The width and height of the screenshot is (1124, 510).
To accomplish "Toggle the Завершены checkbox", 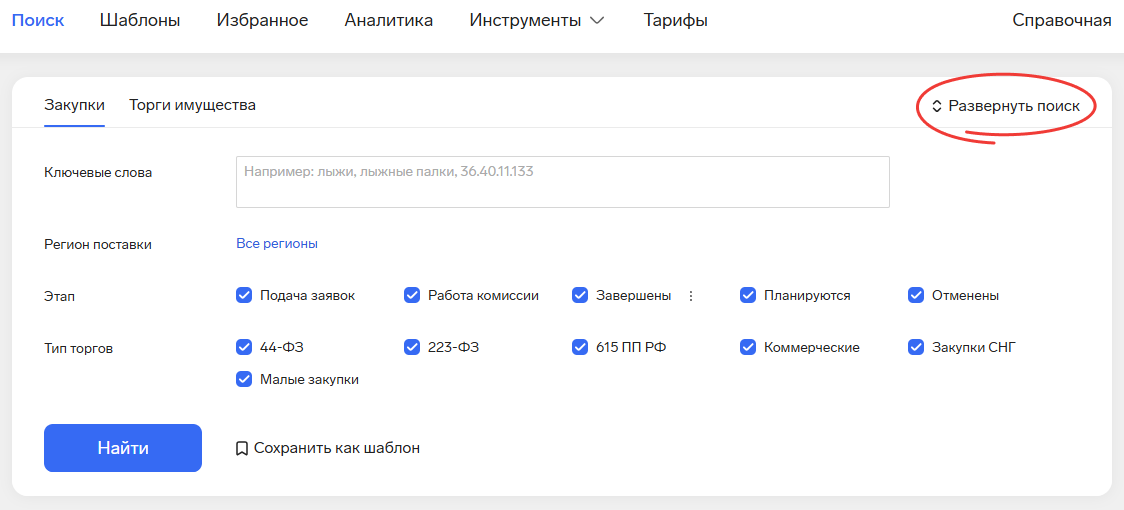I will (x=580, y=296).
